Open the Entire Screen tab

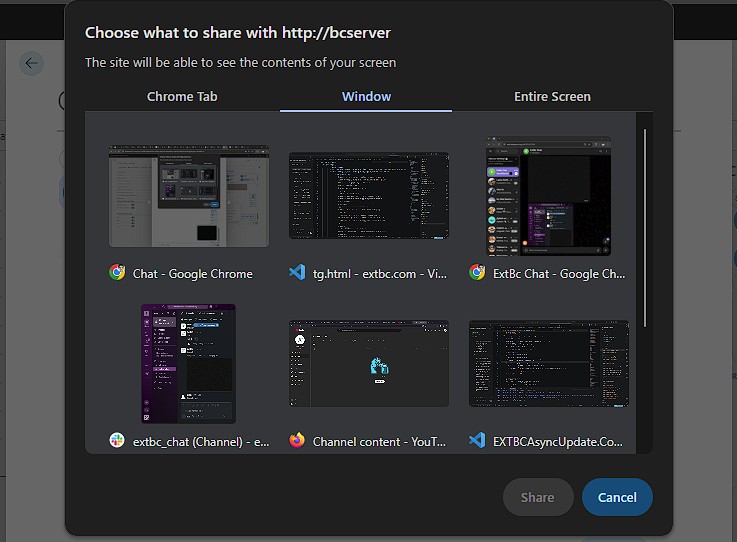(x=552, y=97)
